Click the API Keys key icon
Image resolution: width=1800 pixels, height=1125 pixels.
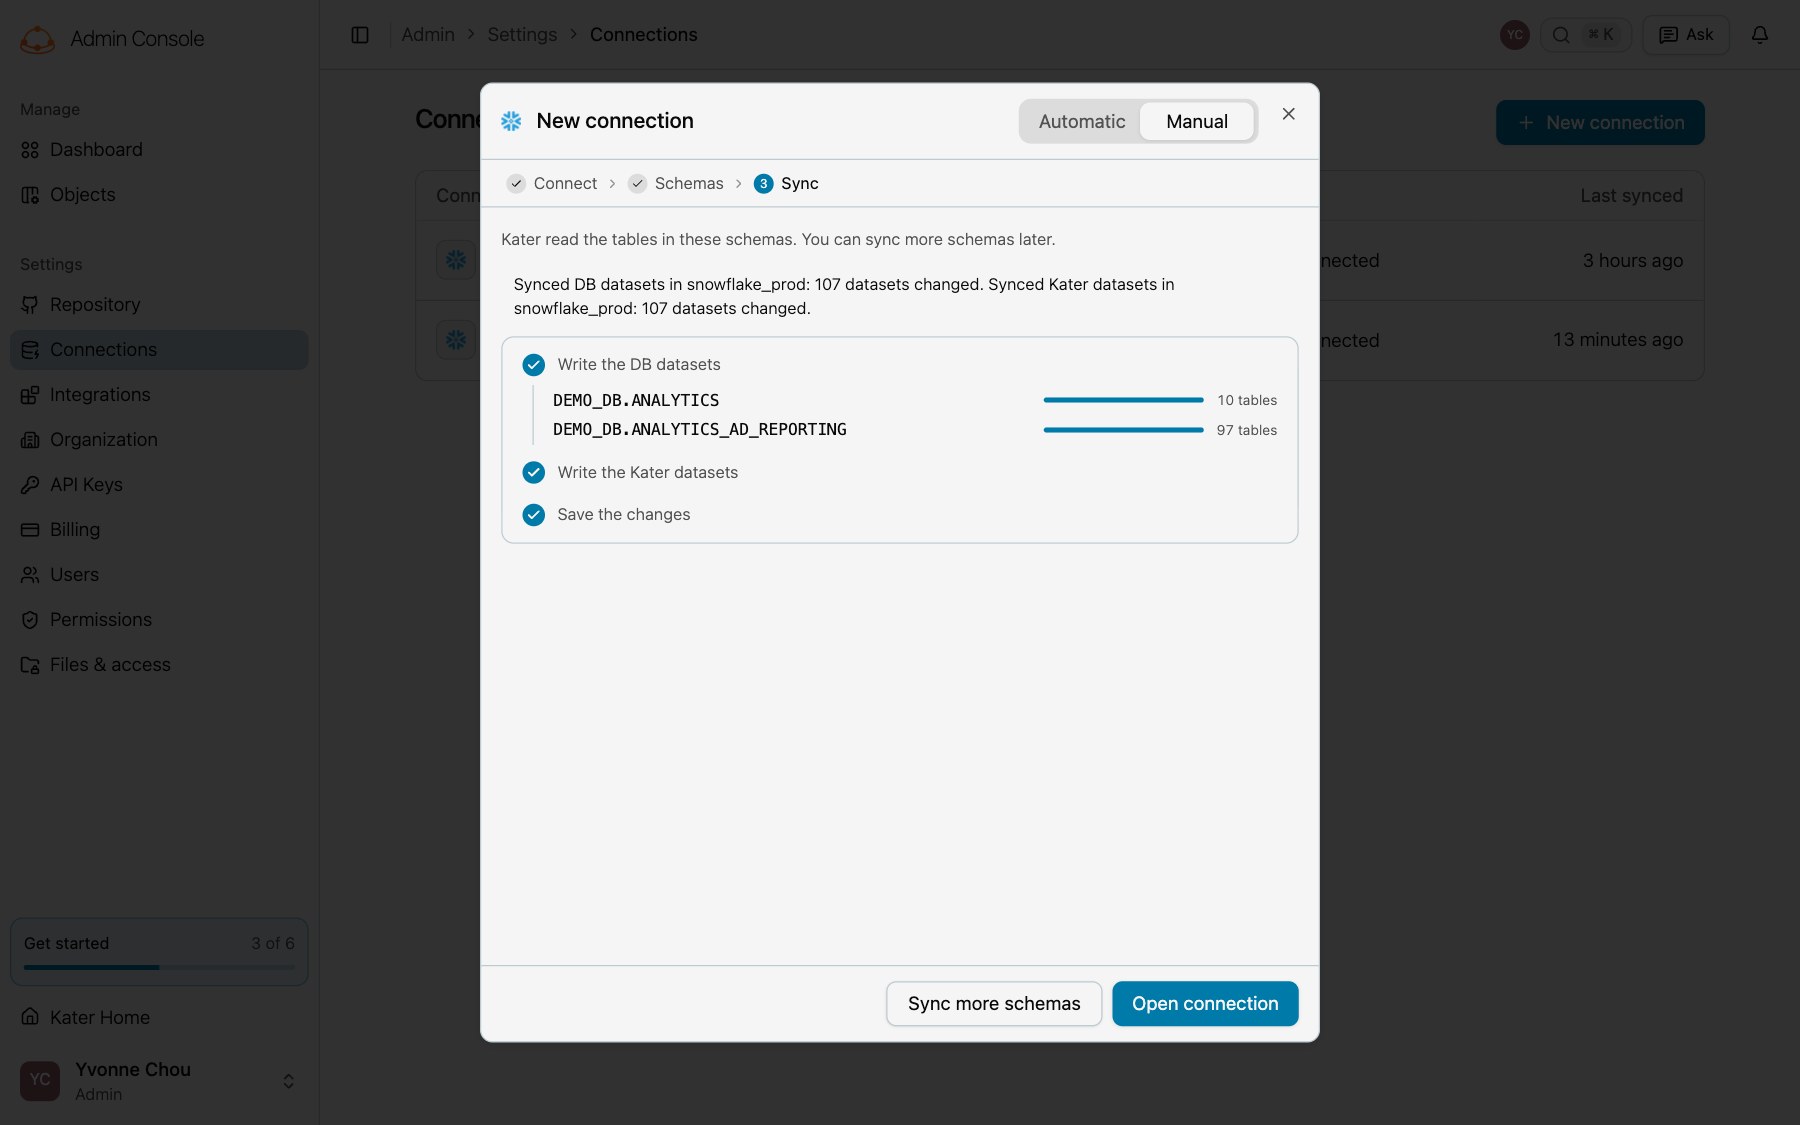pyautogui.click(x=30, y=485)
